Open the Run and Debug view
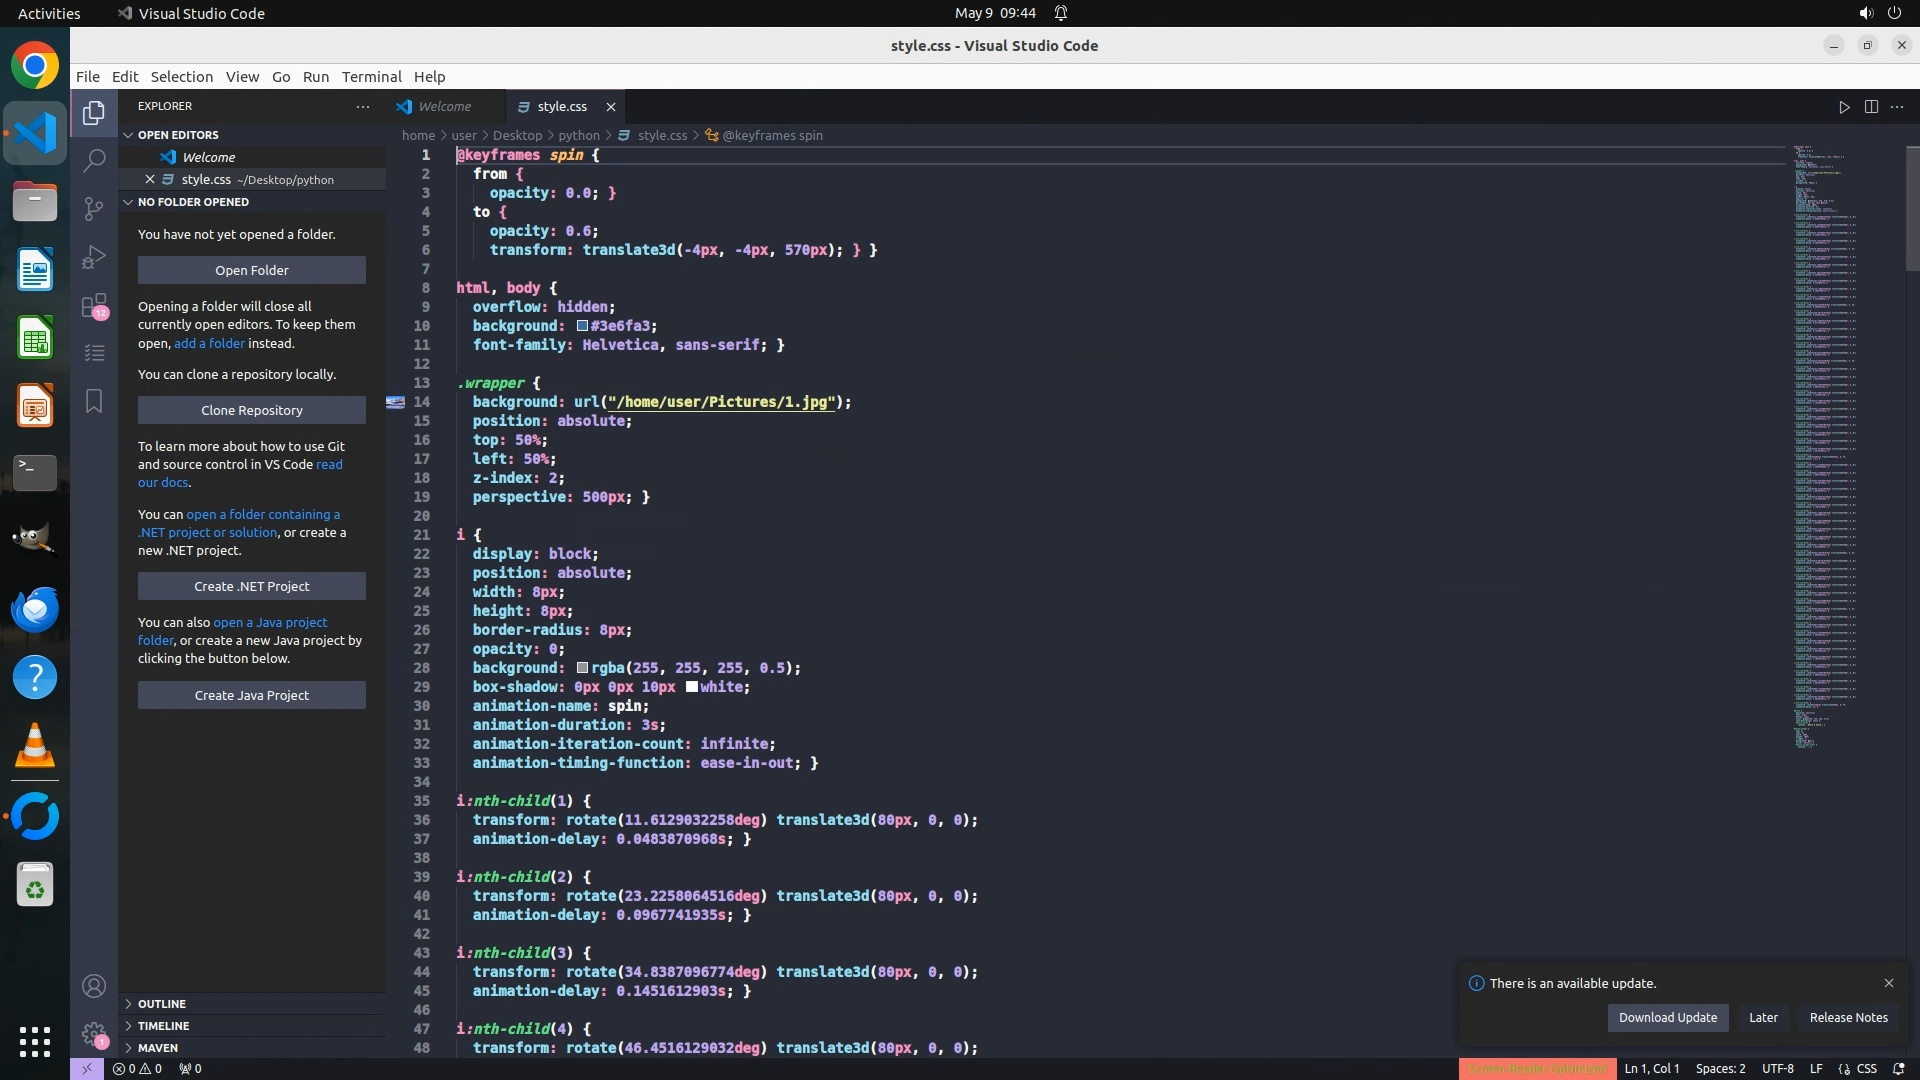The width and height of the screenshot is (1920, 1080). tap(94, 257)
